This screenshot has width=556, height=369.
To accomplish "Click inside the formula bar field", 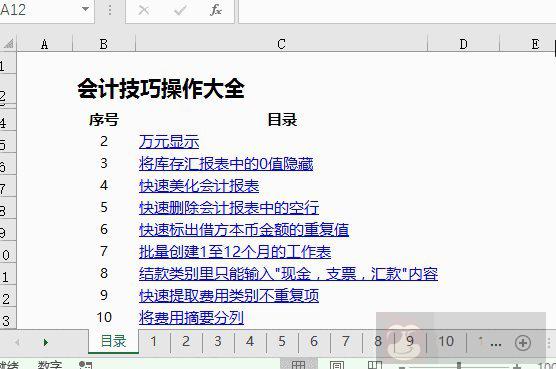I will [397, 11].
